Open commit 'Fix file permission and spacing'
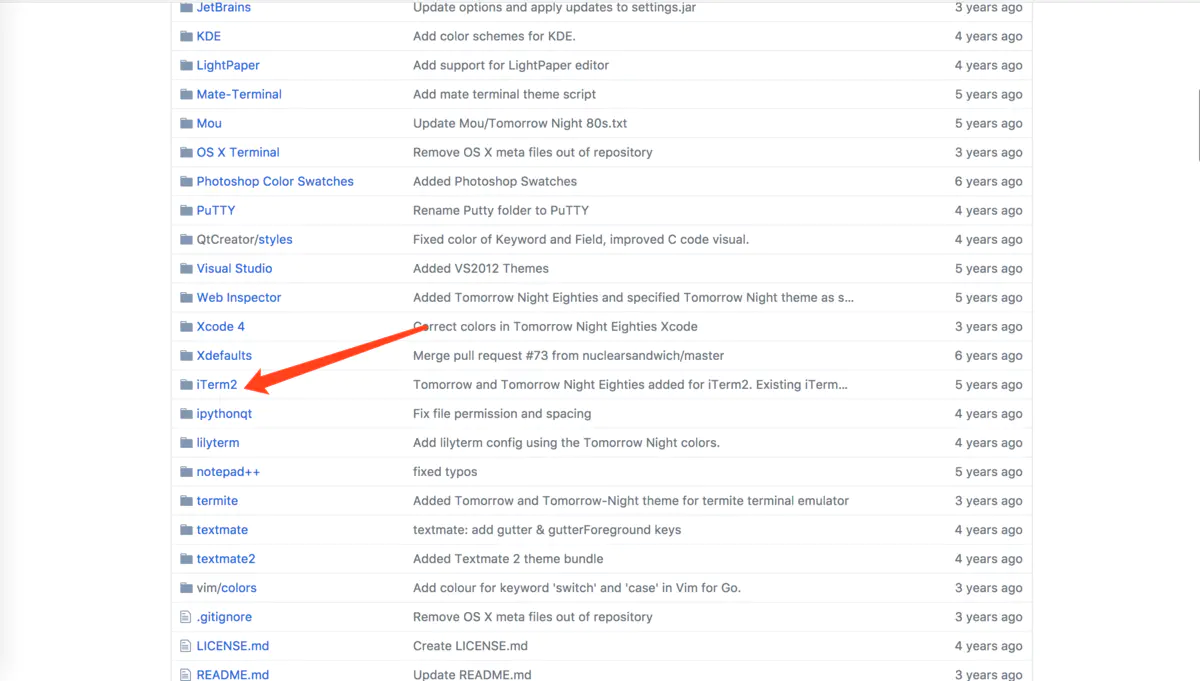Viewport: 1200px width, 681px height. [x=502, y=413]
